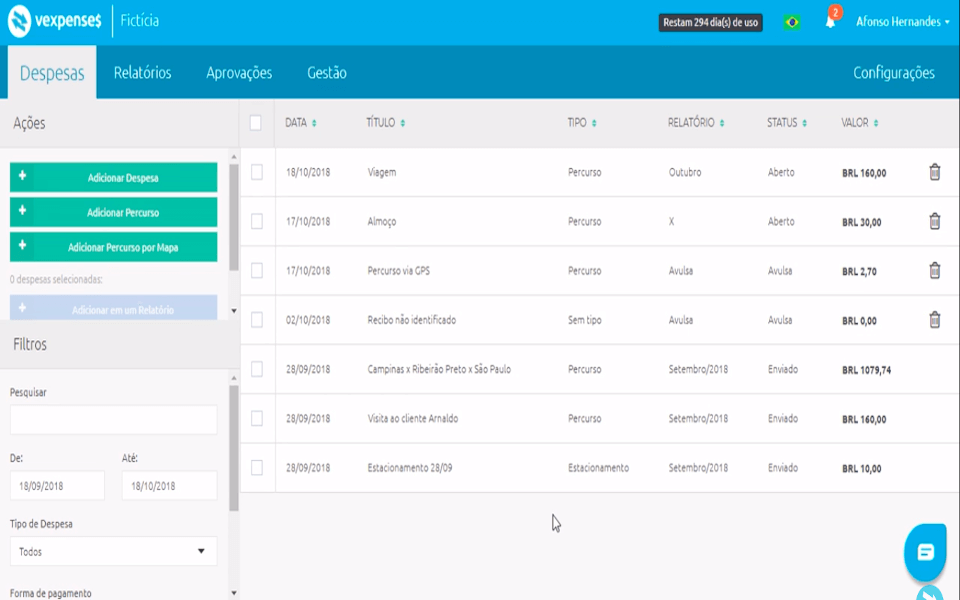The image size is (960, 600).
Task: Open the chat support bubble icon
Action: tap(925, 549)
